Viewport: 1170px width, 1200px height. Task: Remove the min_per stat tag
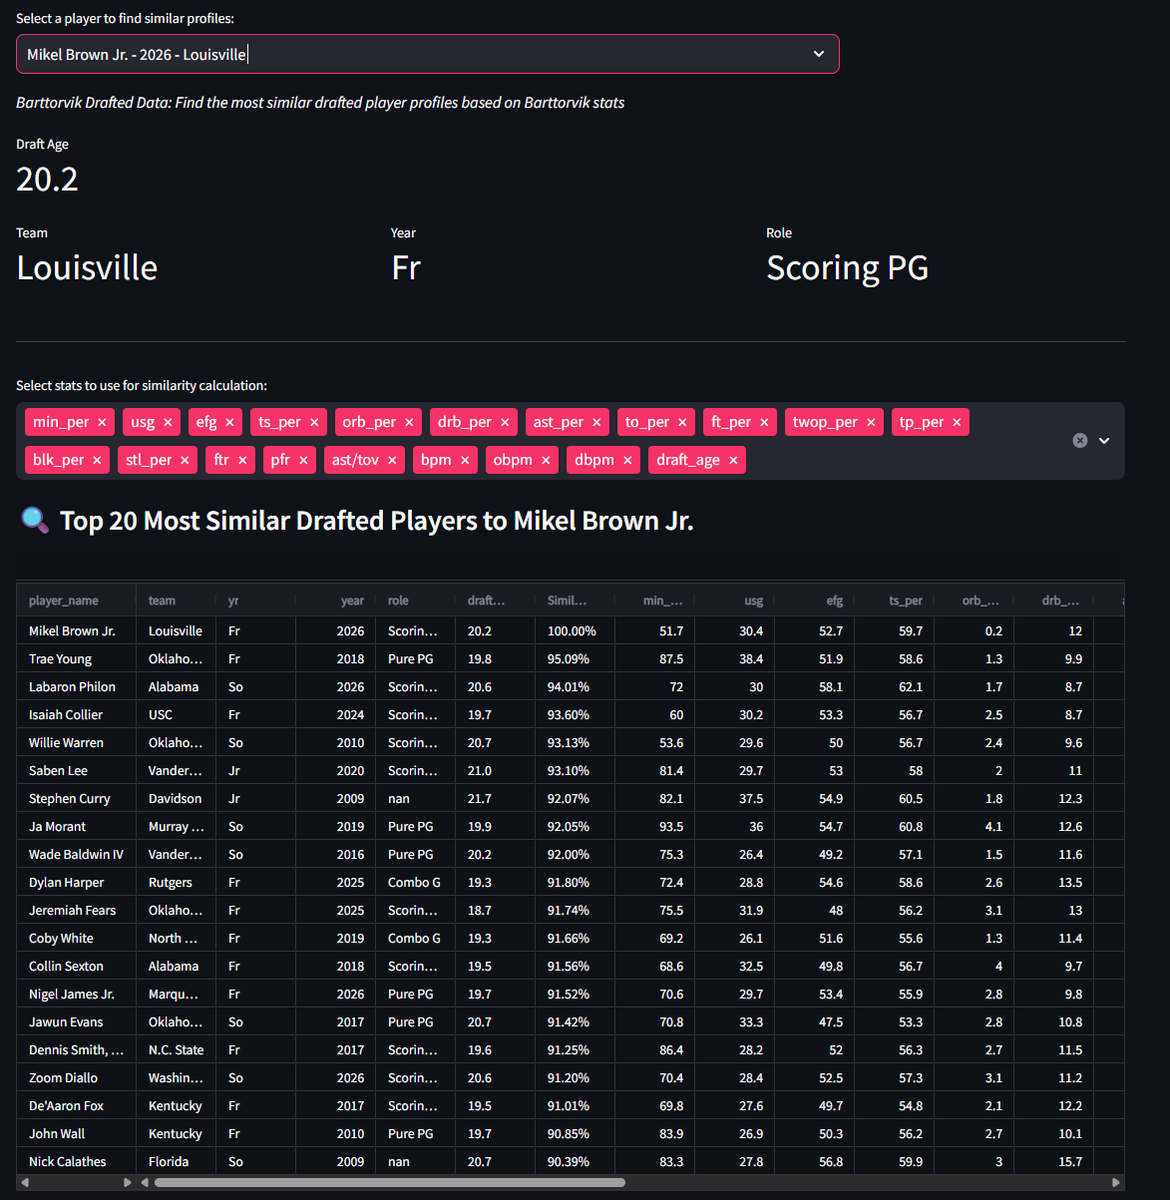click(x=102, y=423)
